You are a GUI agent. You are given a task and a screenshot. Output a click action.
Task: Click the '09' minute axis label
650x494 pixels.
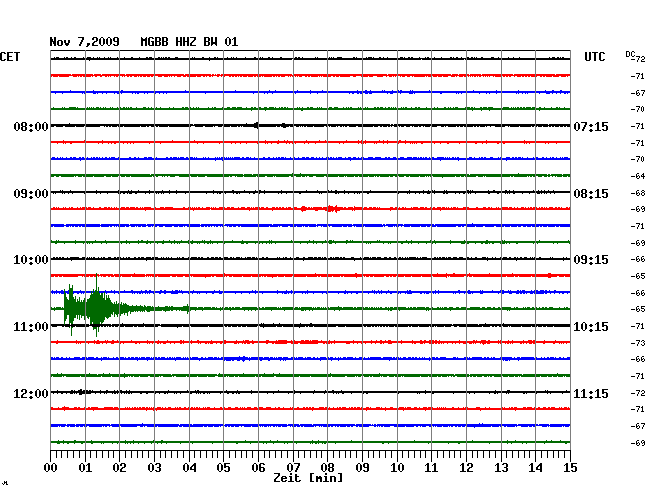point(362,467)
